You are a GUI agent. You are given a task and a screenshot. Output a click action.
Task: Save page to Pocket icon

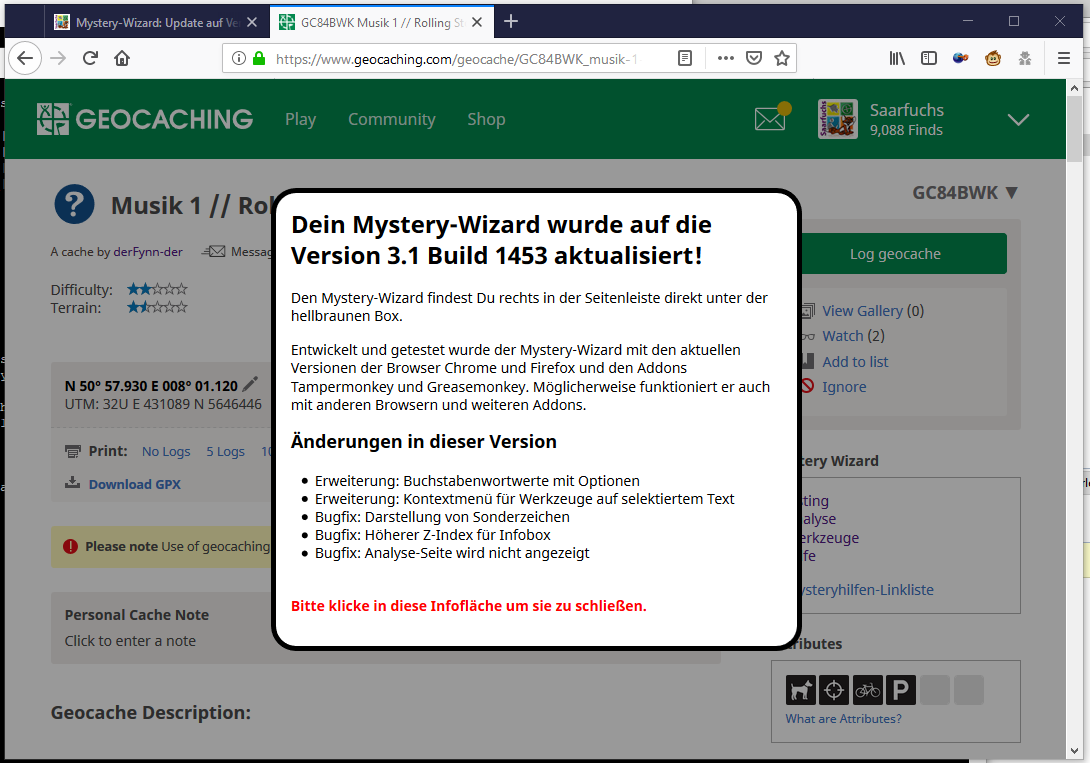coord(755,58)
